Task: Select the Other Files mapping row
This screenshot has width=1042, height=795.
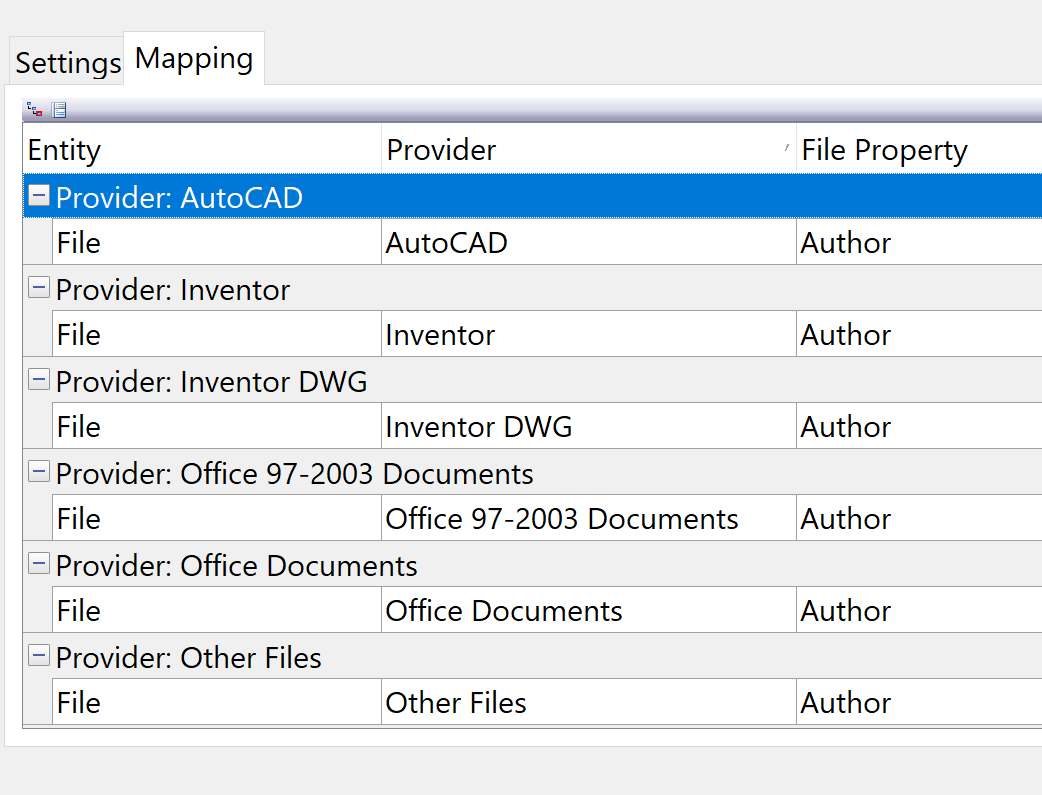Action: tap(200, 702)
